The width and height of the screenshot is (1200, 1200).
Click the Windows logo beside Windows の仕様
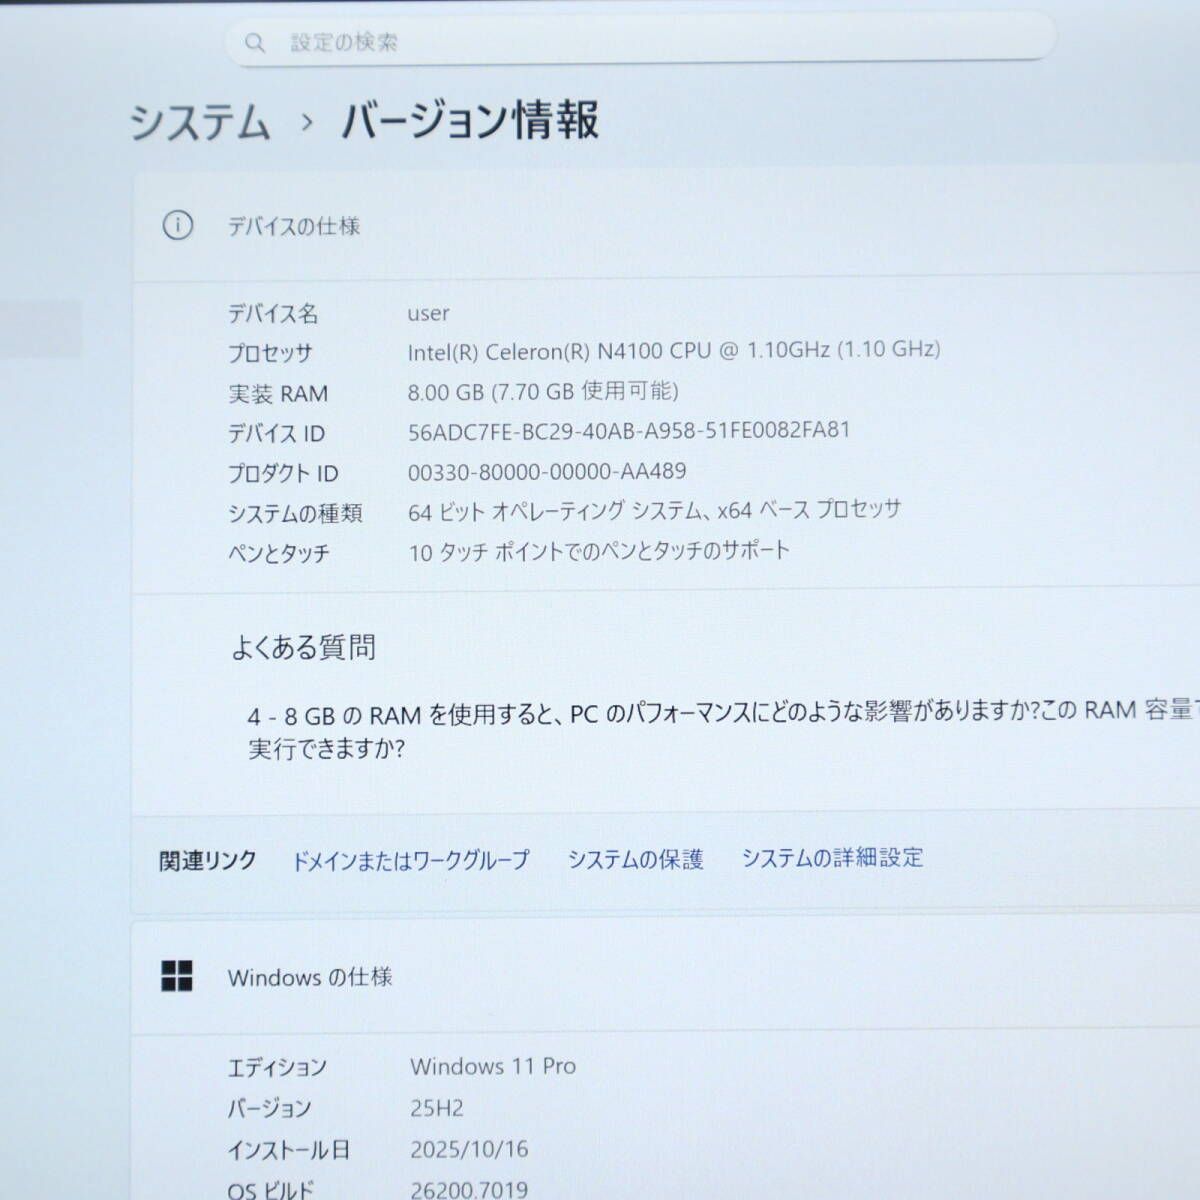coord(177,976)
